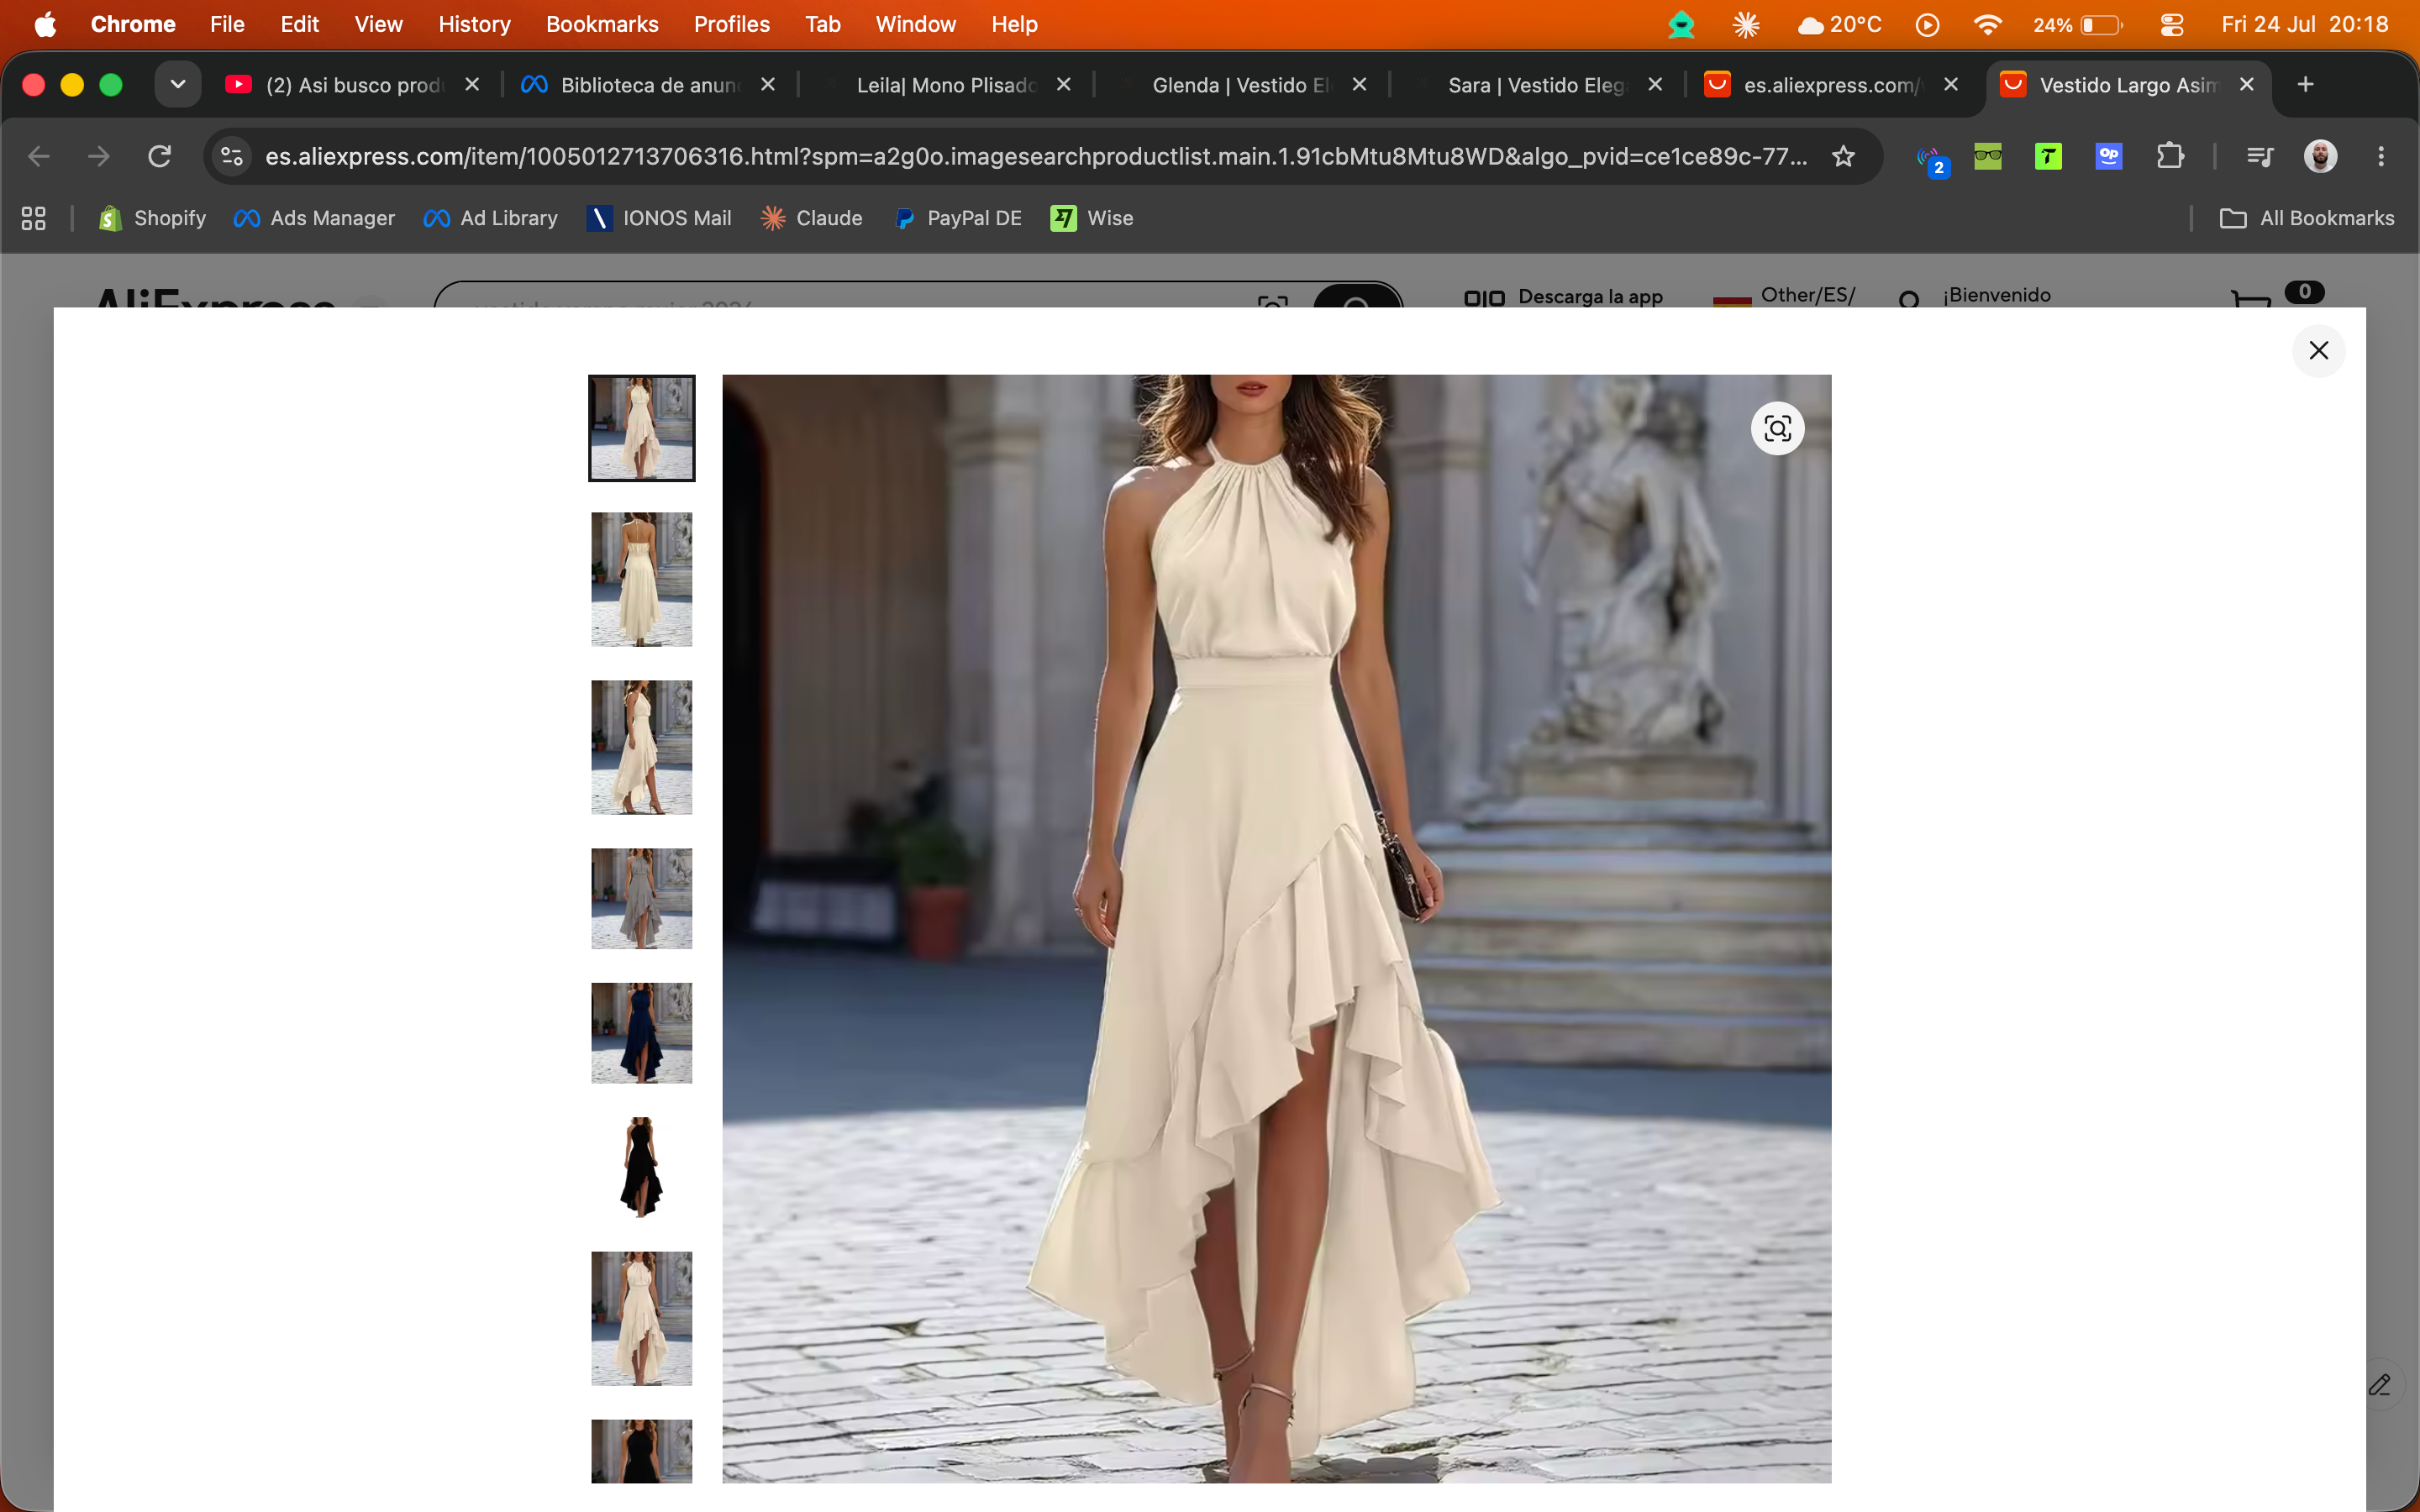Switch to 'Biblioteca de anun' tab
Viewport: 2420px width, 1512px height.
click(x=649, y=85)
